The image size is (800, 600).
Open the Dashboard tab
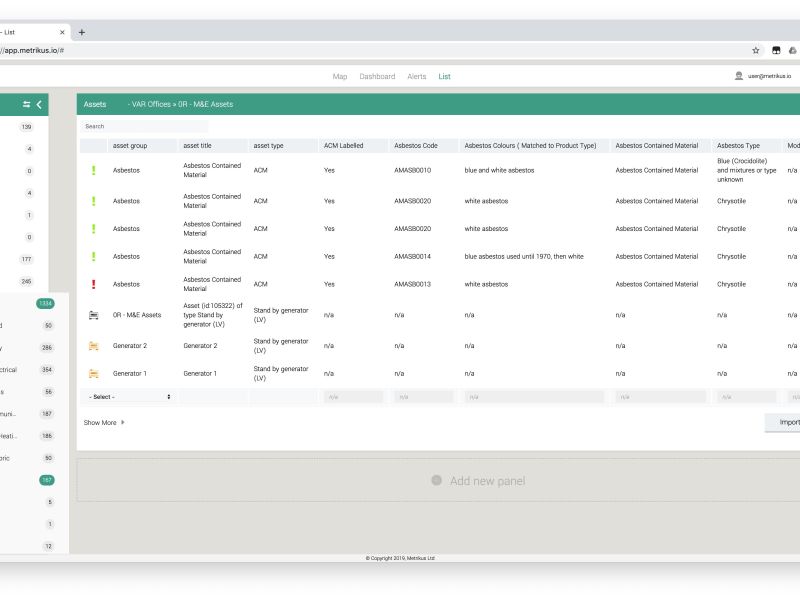click(377, 77)
